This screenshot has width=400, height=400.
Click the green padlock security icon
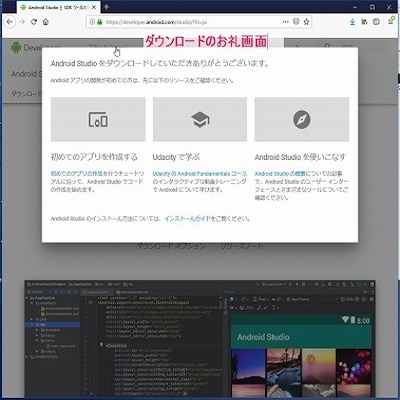tap(99, 22)
